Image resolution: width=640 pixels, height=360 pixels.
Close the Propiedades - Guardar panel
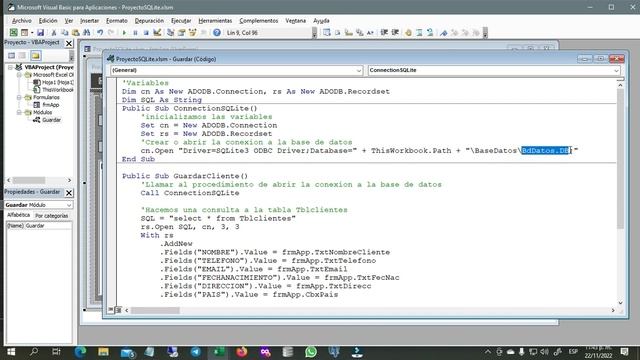(x=69, y=193)
